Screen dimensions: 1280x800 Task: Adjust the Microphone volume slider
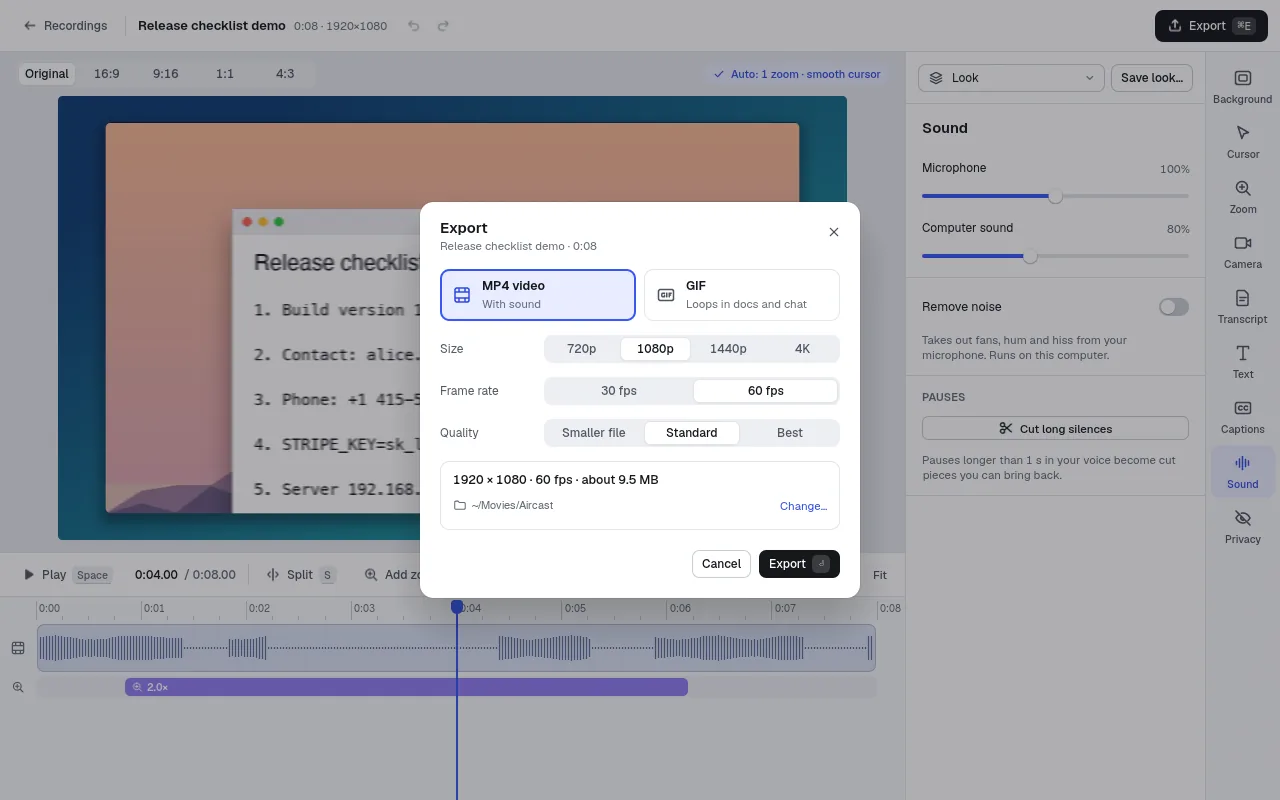pyautogui.click(x=1055, y=196)
